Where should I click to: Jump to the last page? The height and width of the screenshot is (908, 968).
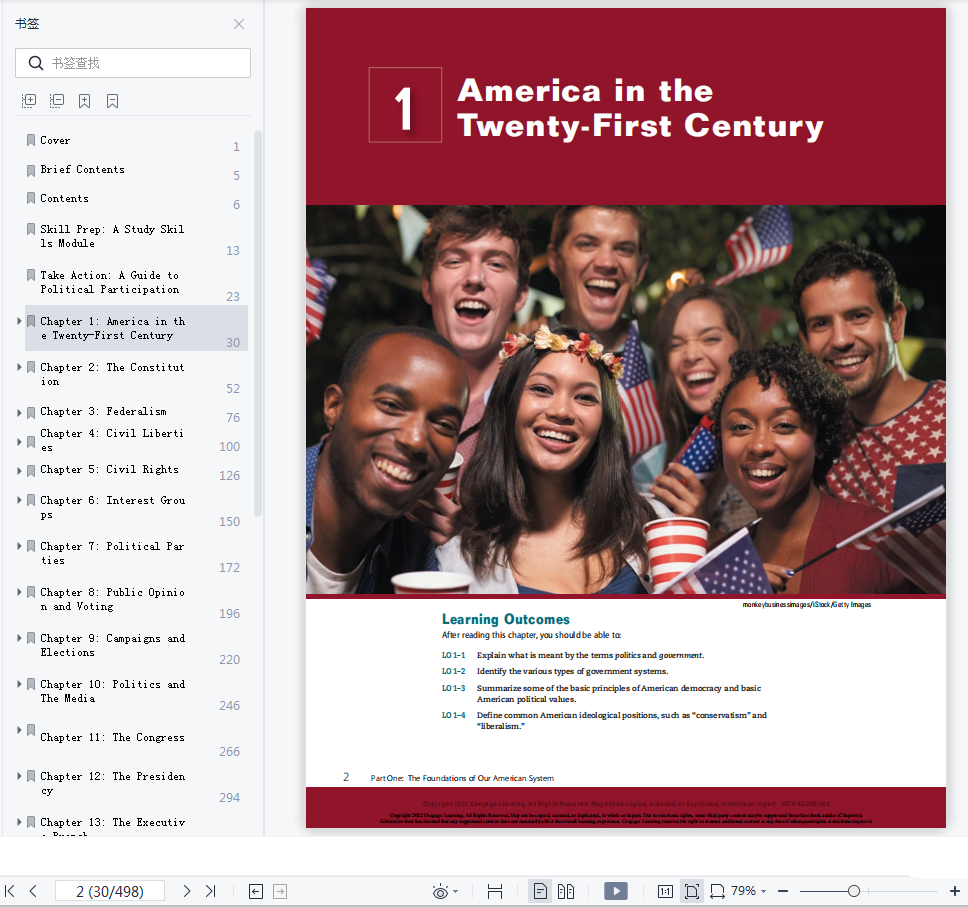point(211,891)
